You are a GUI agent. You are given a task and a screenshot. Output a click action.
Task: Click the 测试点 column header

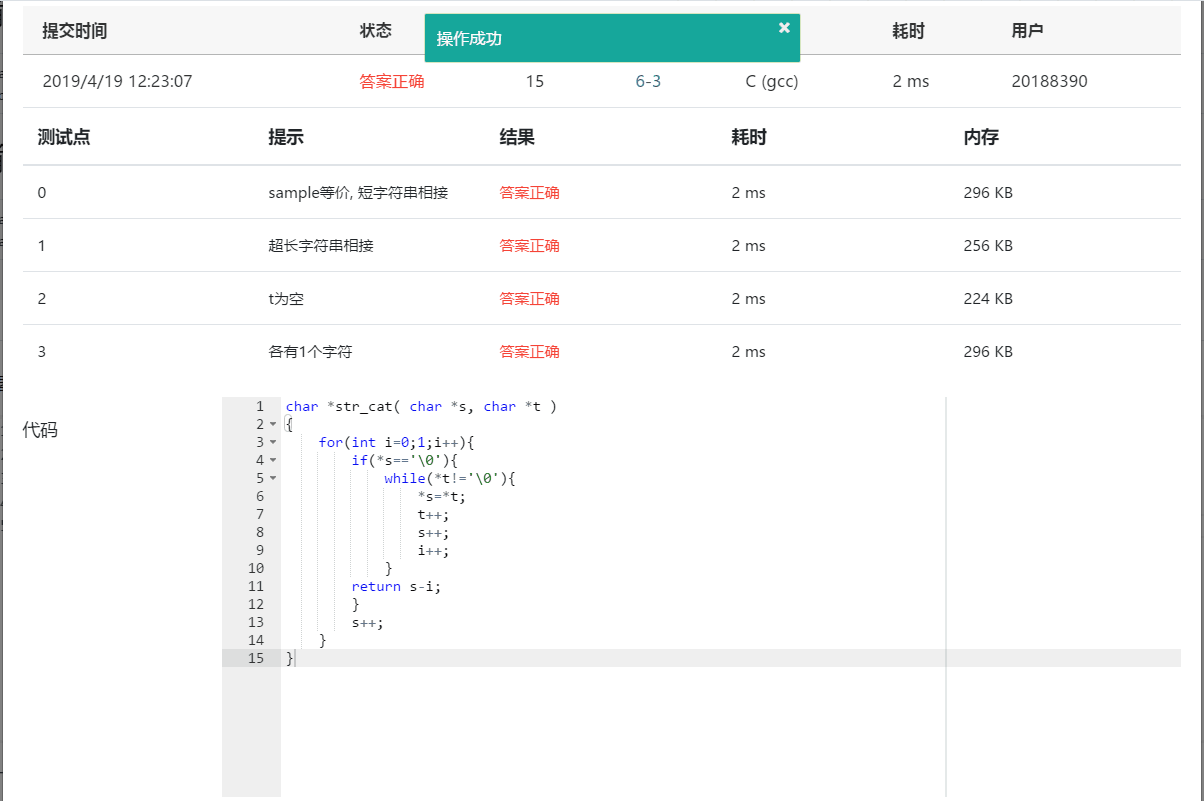point(64,137)
